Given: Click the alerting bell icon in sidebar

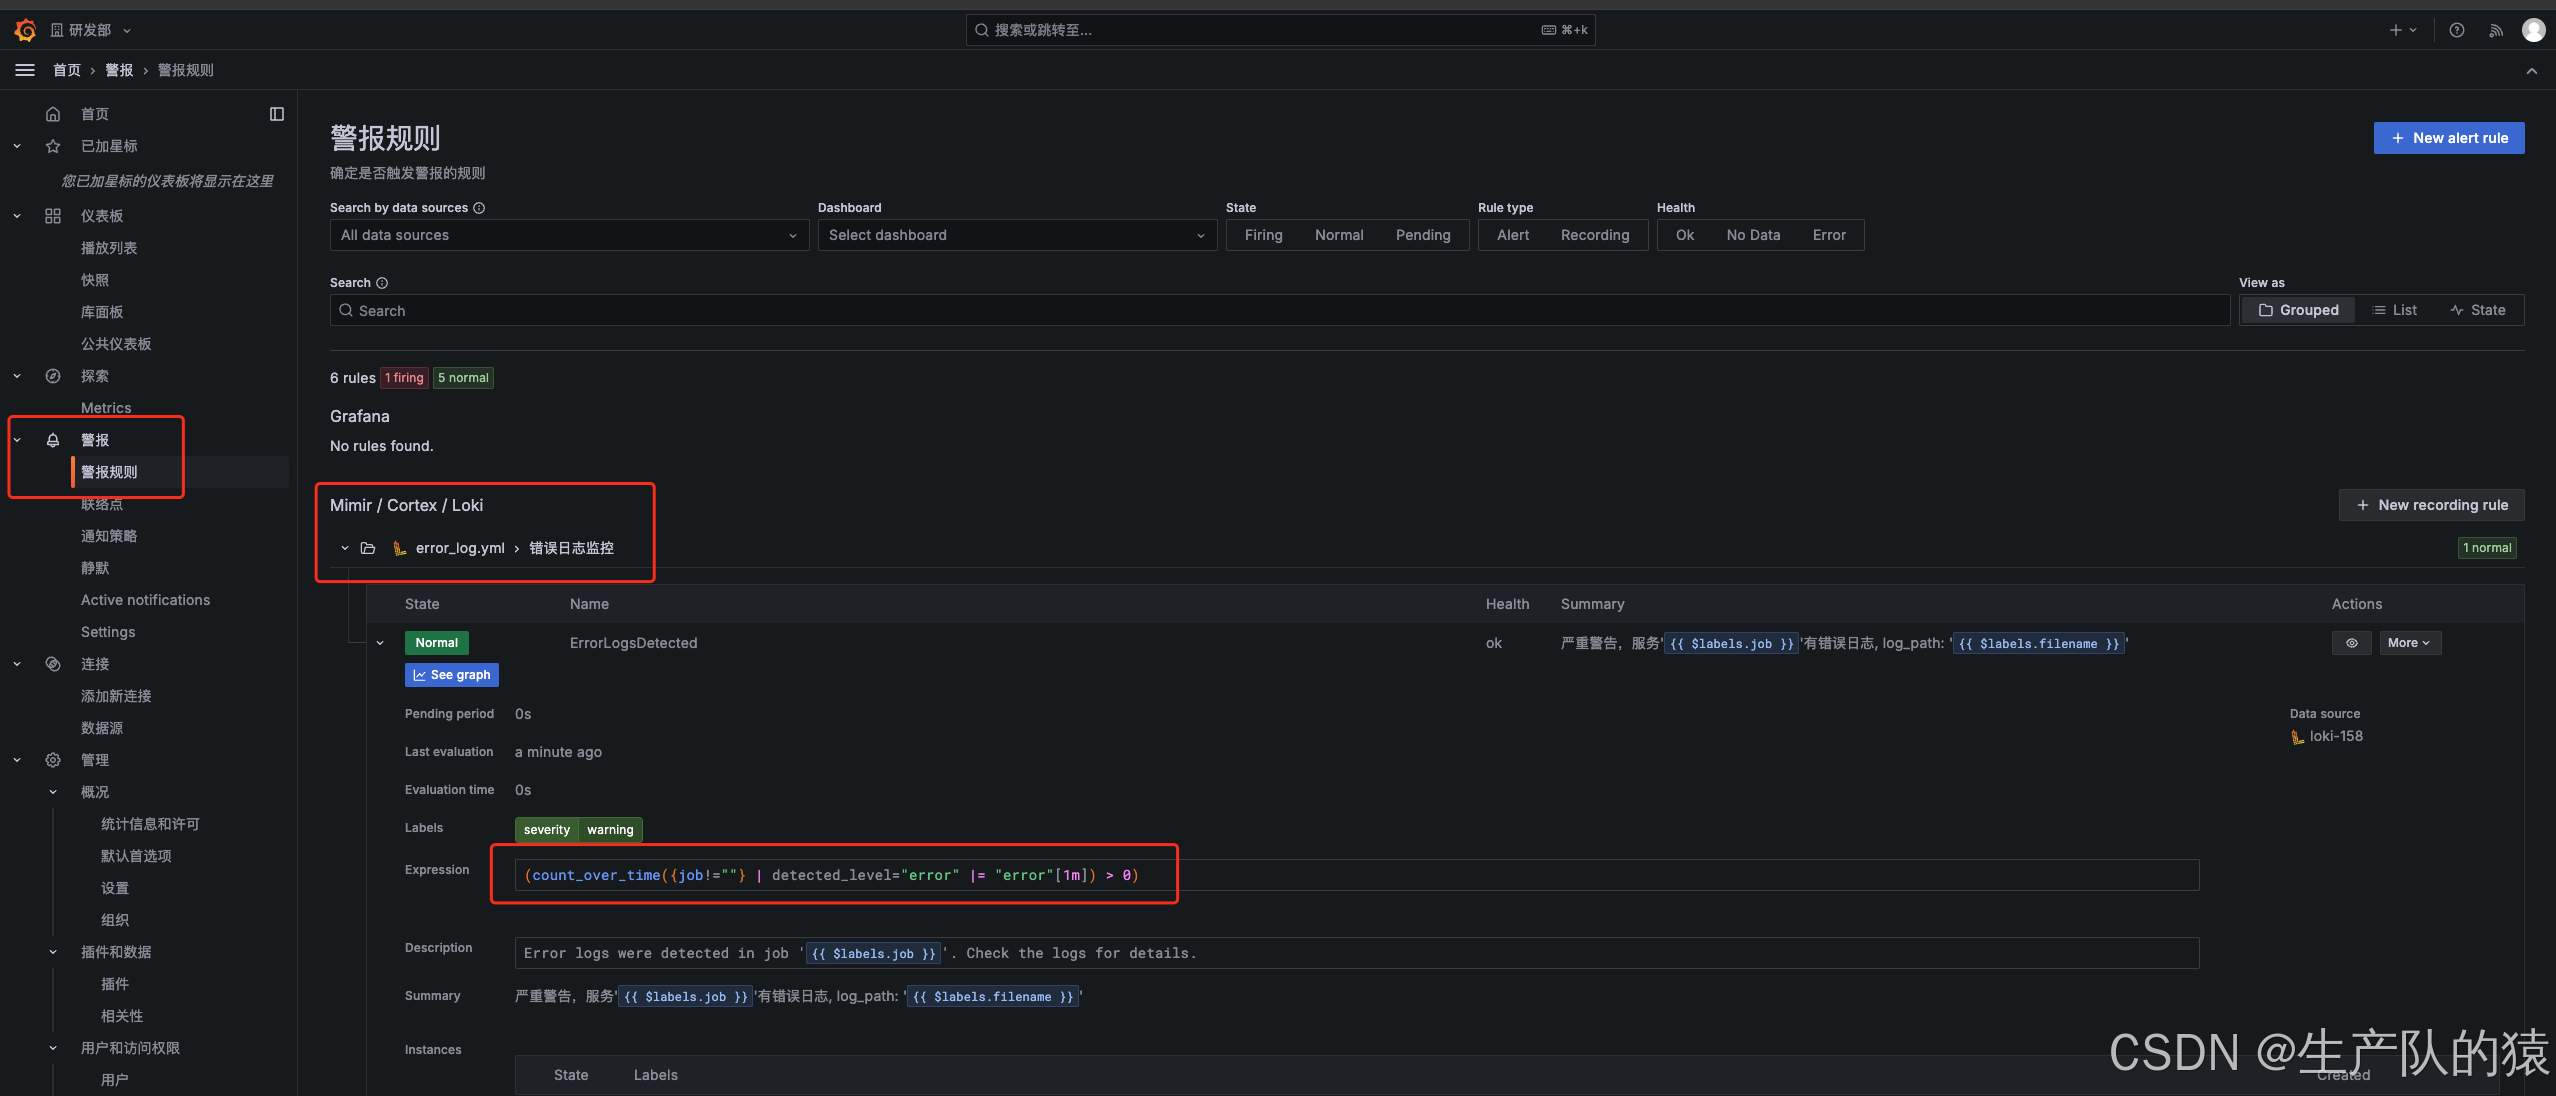Looking at the screenshot, I should (53, 440).
